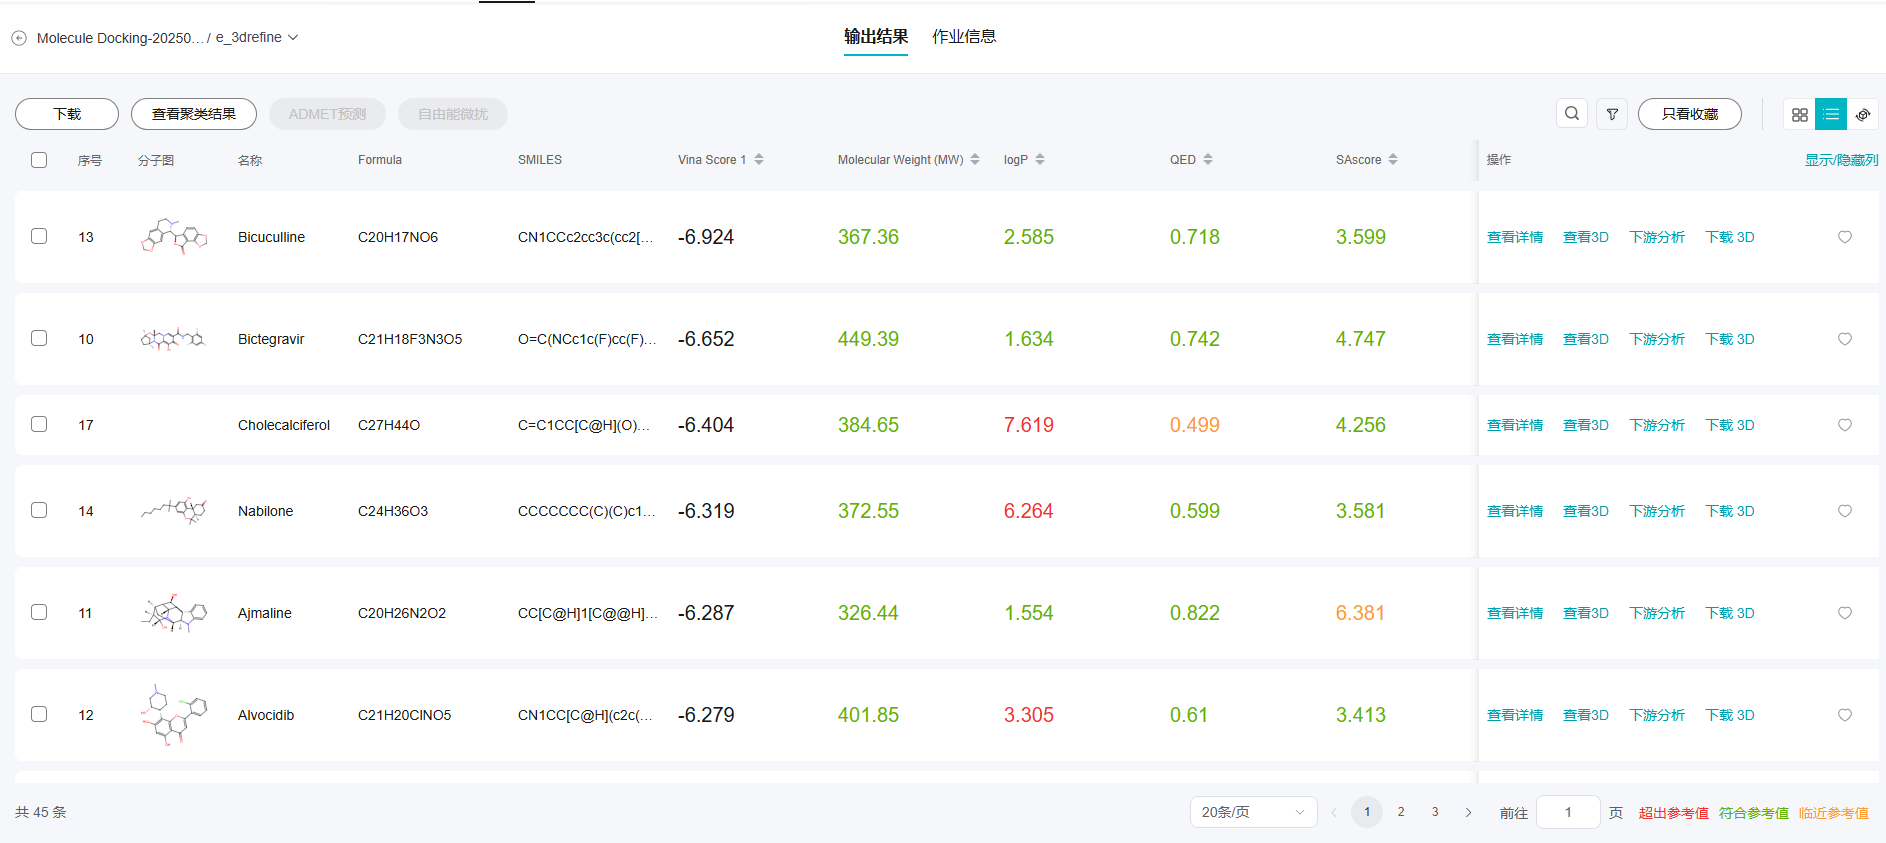The height and width of the screenshot is (843, 1886).
Task: Sort by Vina Score 1 column
Action: (759, 160)
